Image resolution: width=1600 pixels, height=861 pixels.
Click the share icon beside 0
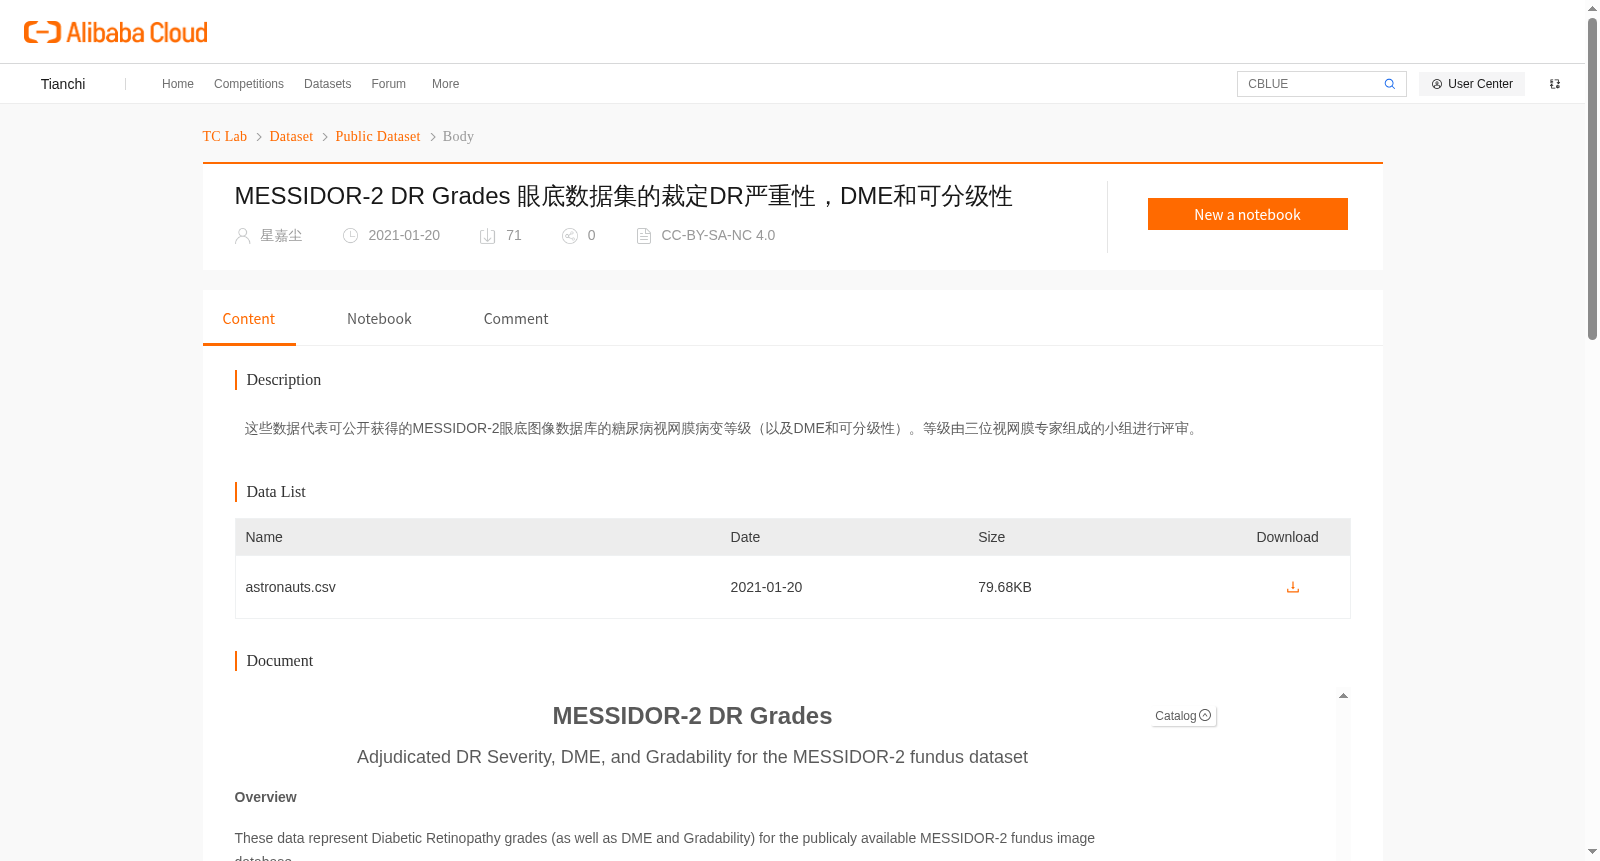click(x=570, y=236)
